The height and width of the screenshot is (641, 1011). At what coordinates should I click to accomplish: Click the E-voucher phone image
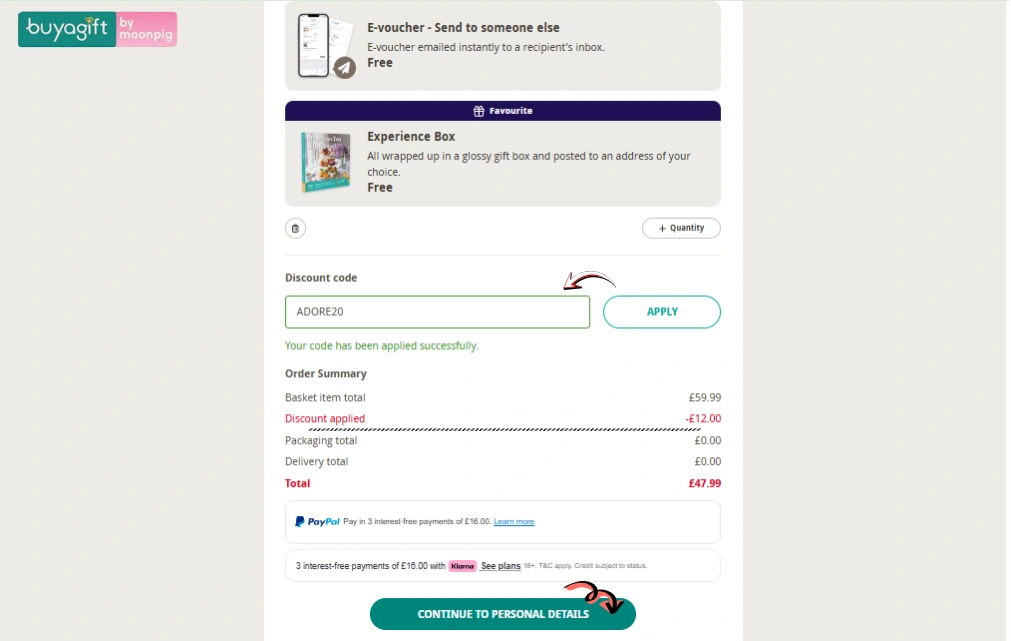tap(316, 45)
